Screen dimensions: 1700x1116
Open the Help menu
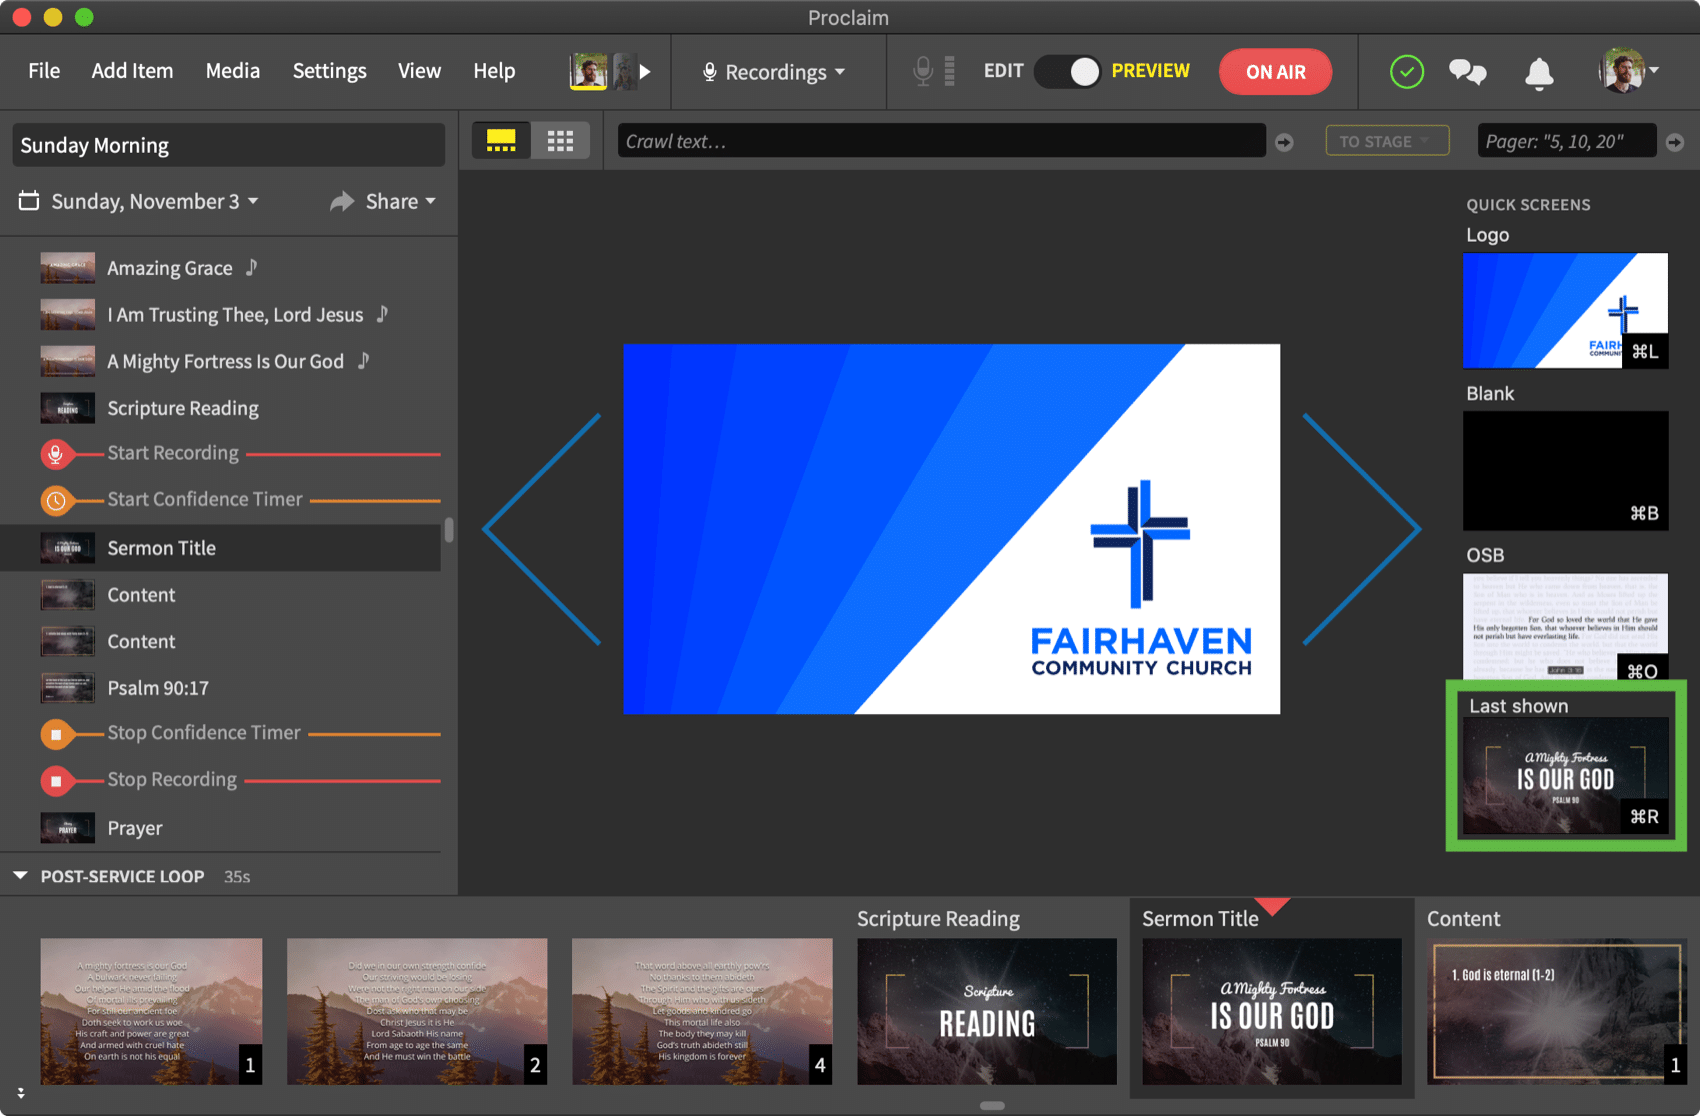click(x=494, y=71)
